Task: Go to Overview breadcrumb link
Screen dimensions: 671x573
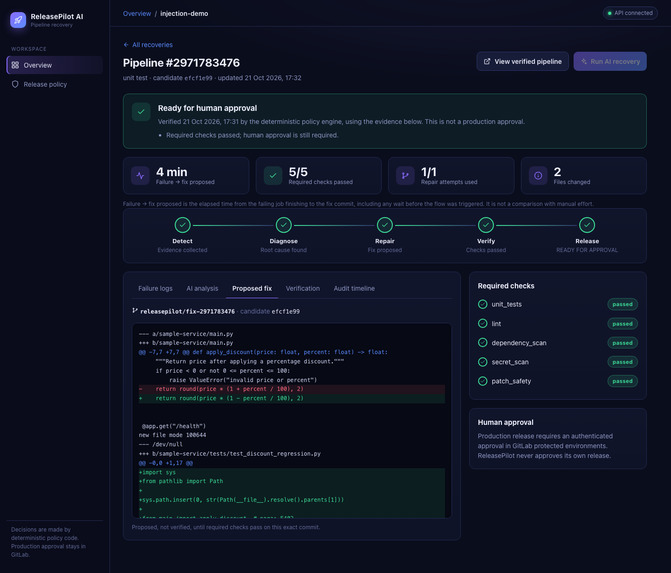Action: click(x=137, y=14)
